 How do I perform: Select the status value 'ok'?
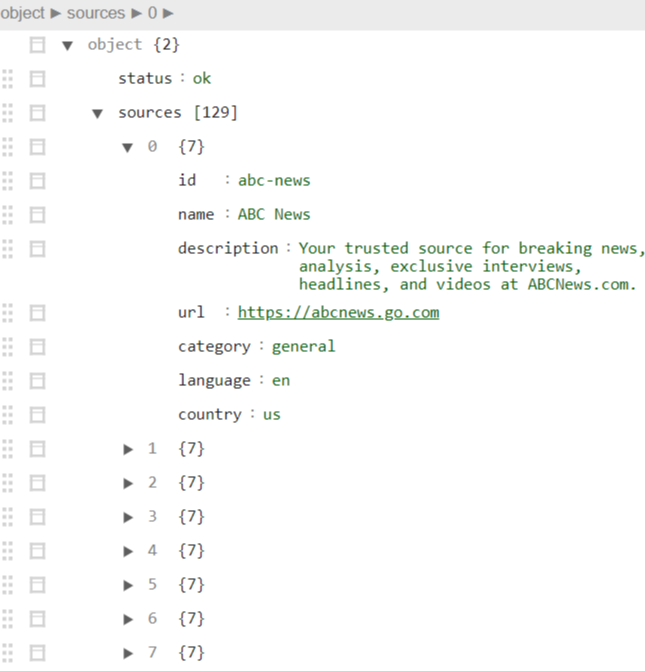point(202,79)
